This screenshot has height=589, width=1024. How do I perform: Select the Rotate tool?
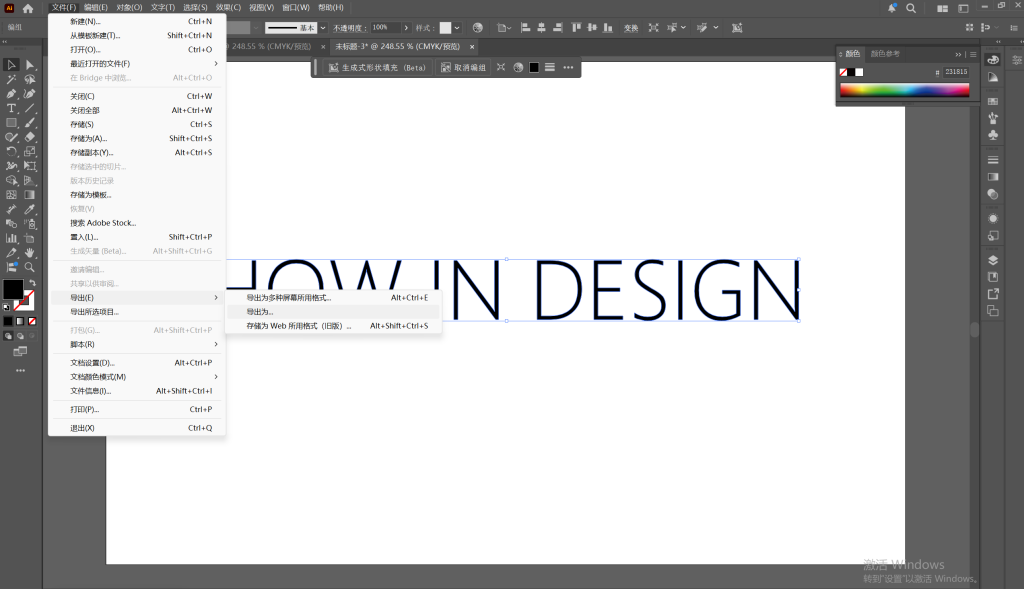11,151
